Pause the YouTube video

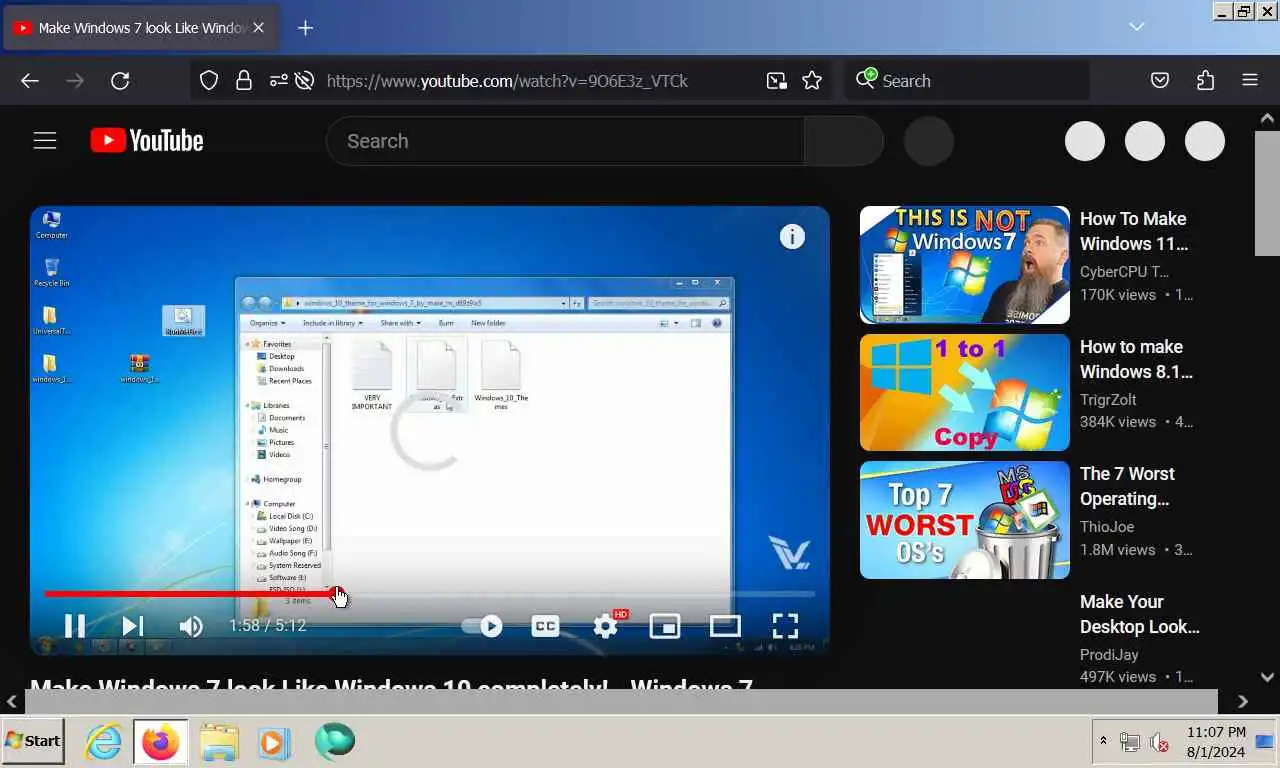pyautogui.click(x=75, y=626)
